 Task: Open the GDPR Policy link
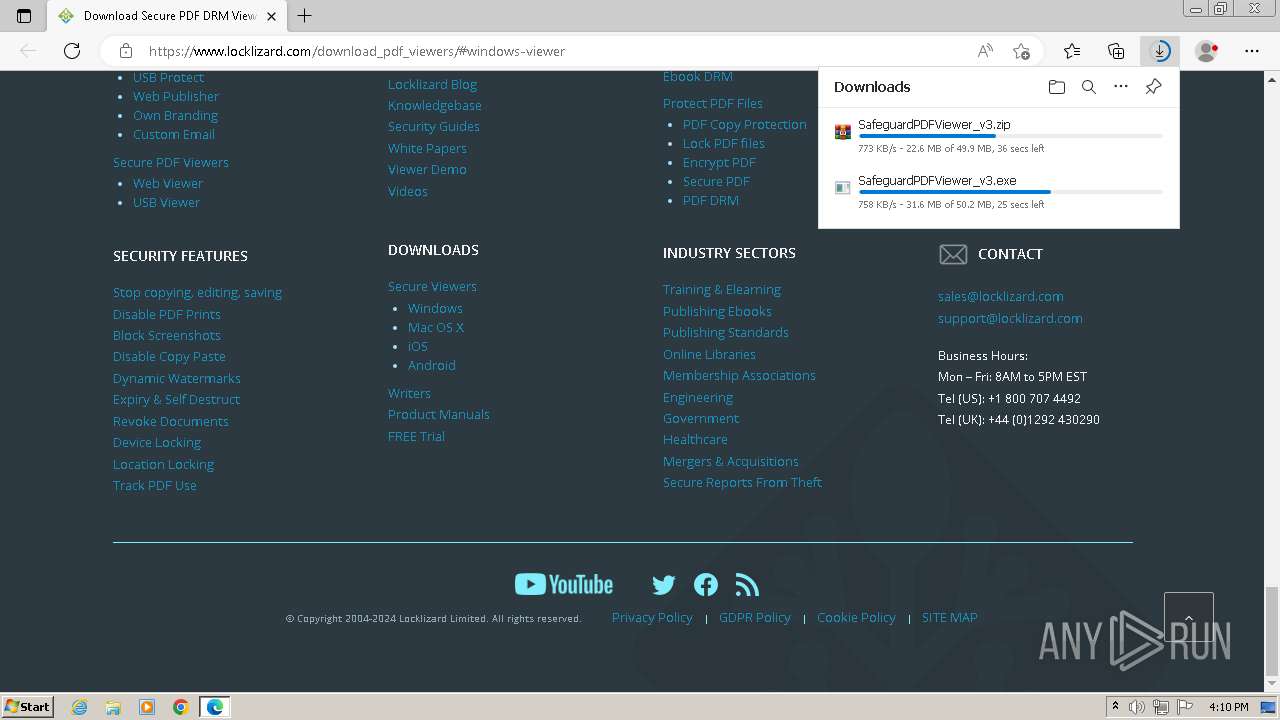click(755, 617)
